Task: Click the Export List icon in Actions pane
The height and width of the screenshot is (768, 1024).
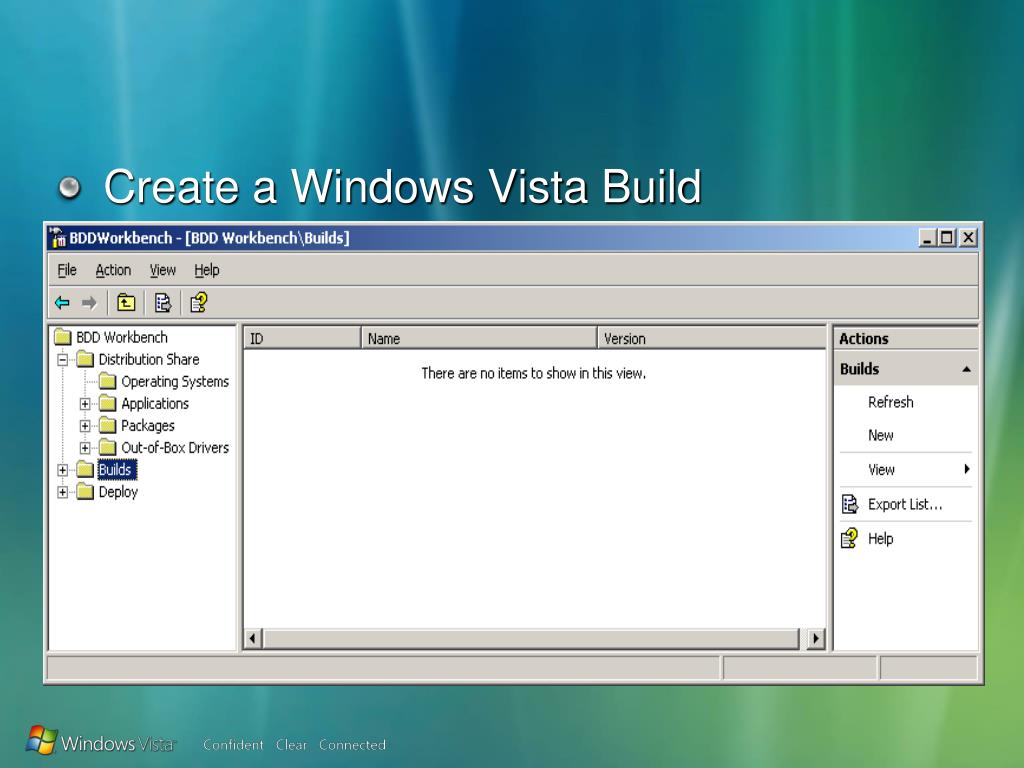Action: pyautogui.click(x=850, y=504)
